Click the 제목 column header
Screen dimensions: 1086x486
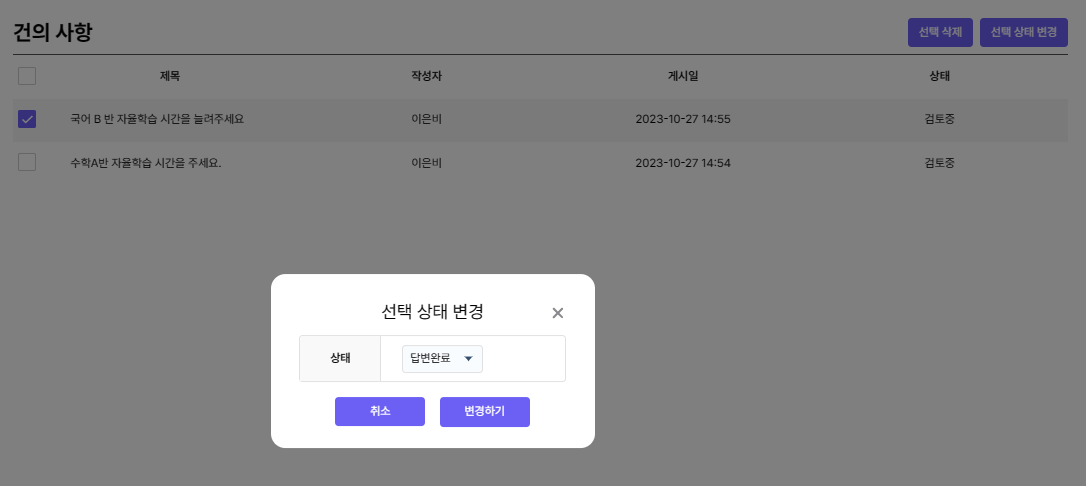[170, 76]
